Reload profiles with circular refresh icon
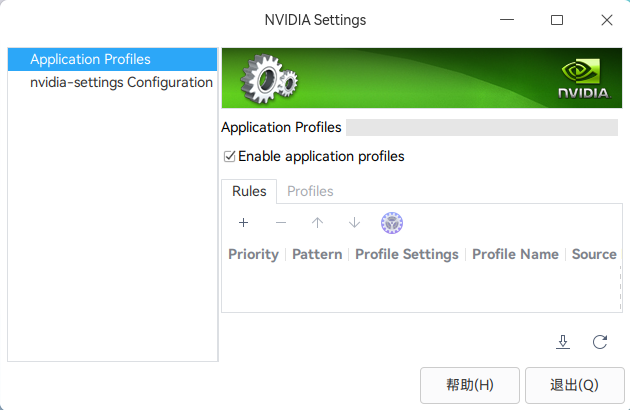The width and height of the screenshot is (630, 410). click(x=600, y=342)
